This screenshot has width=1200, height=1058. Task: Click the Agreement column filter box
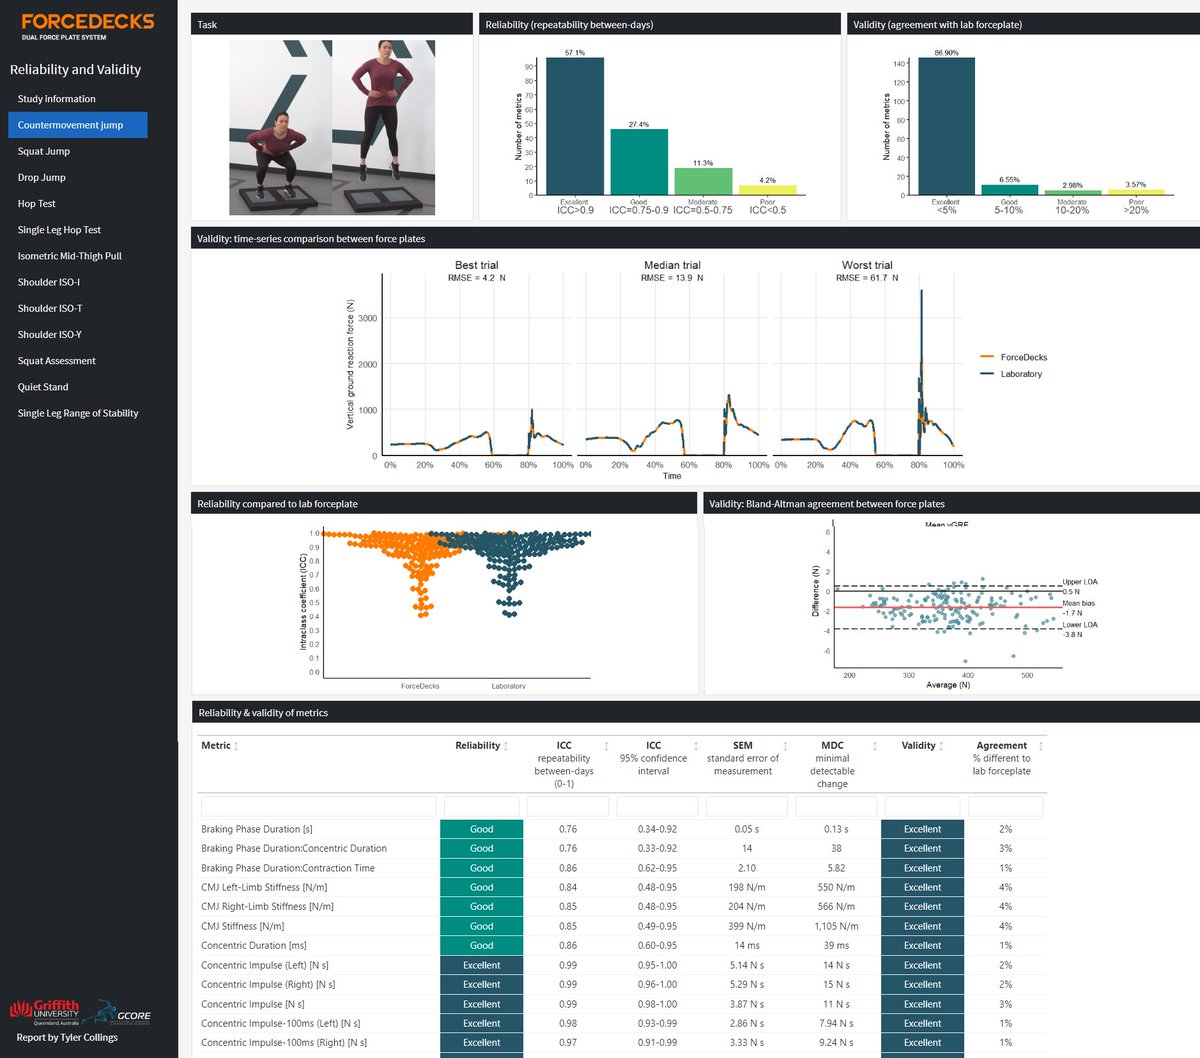point(1005,806)
